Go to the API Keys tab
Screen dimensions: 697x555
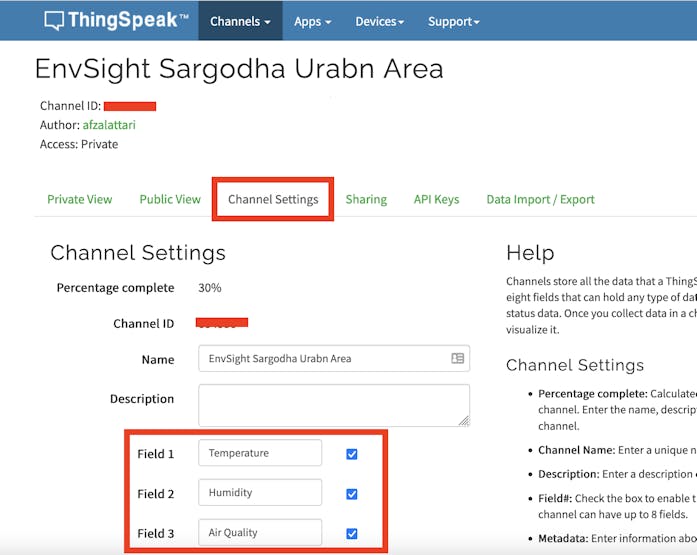click(437, 200)
